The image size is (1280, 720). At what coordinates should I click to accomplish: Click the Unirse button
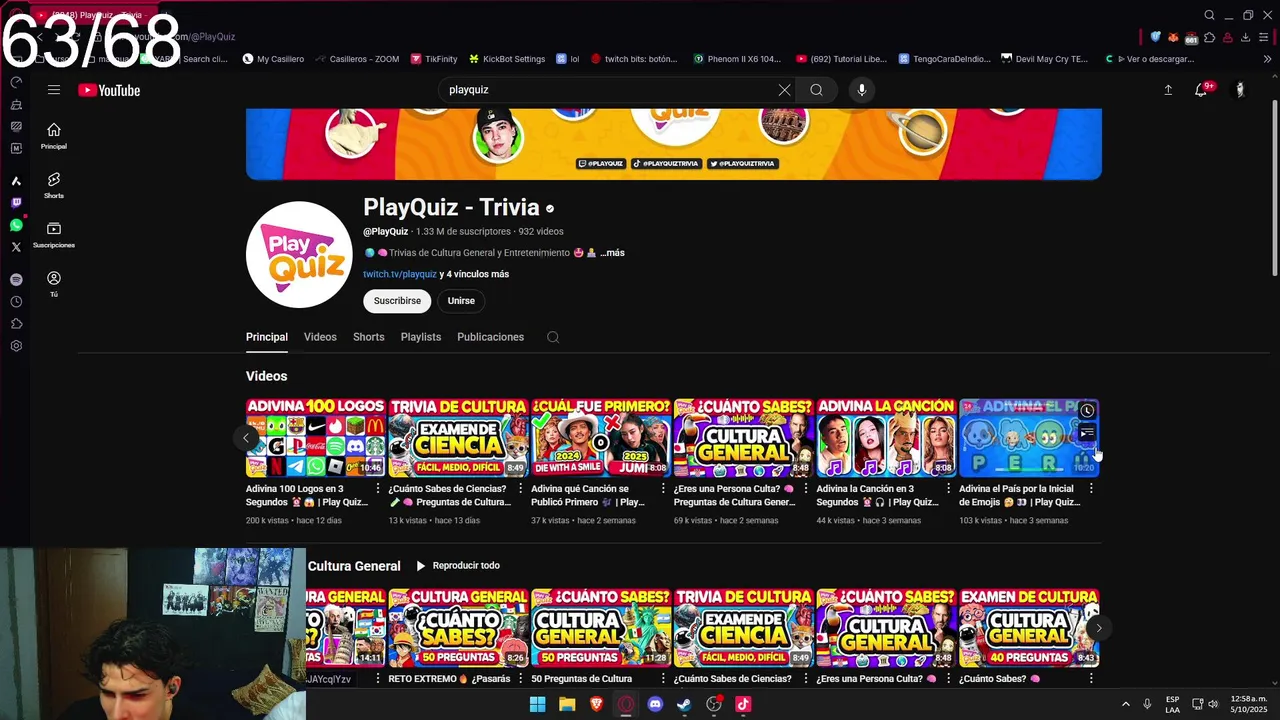[x=461, y=301]
